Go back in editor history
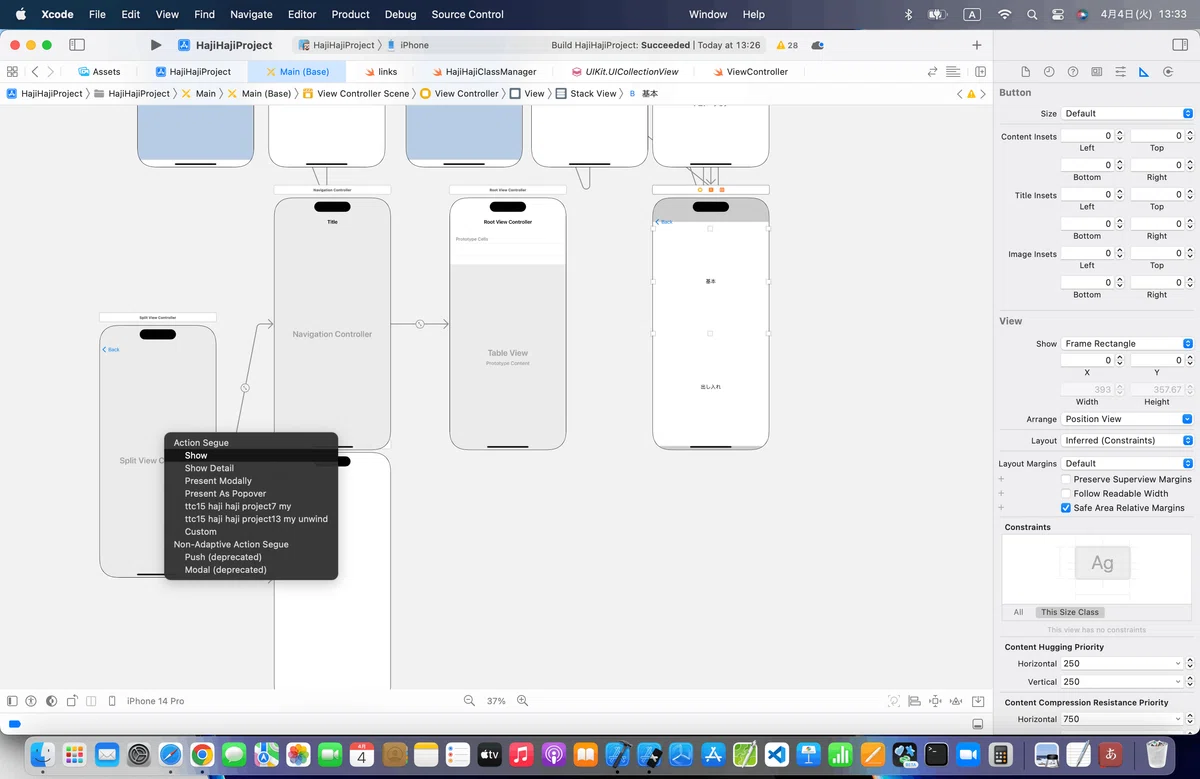The width and height of the screenshot is (1200, 779). click(35, 72)
